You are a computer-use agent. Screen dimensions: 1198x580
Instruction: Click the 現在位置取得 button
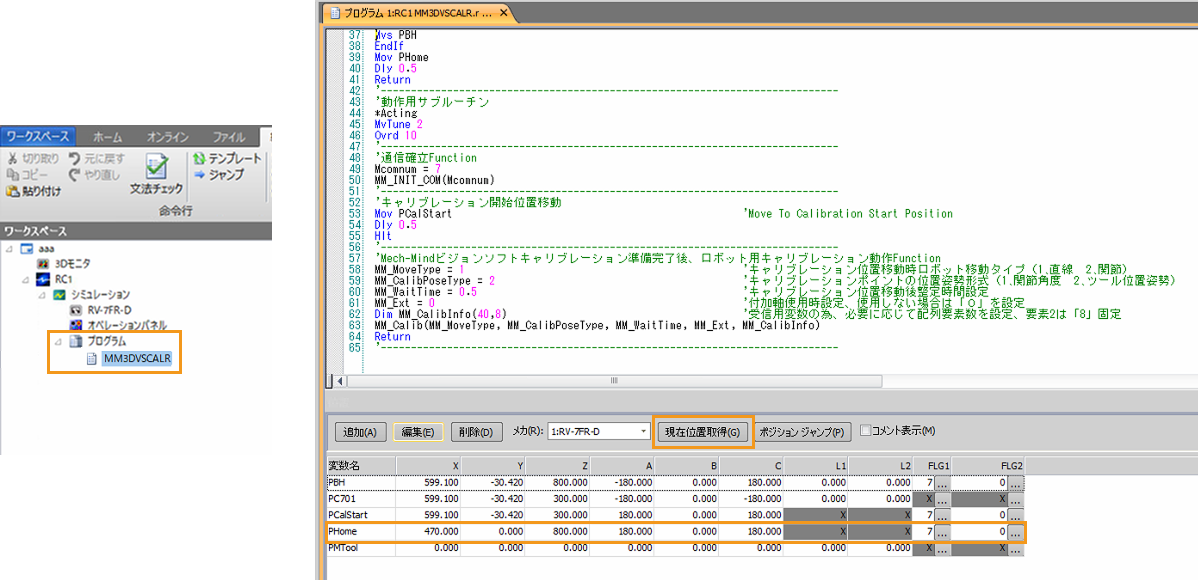pos(702,432)
